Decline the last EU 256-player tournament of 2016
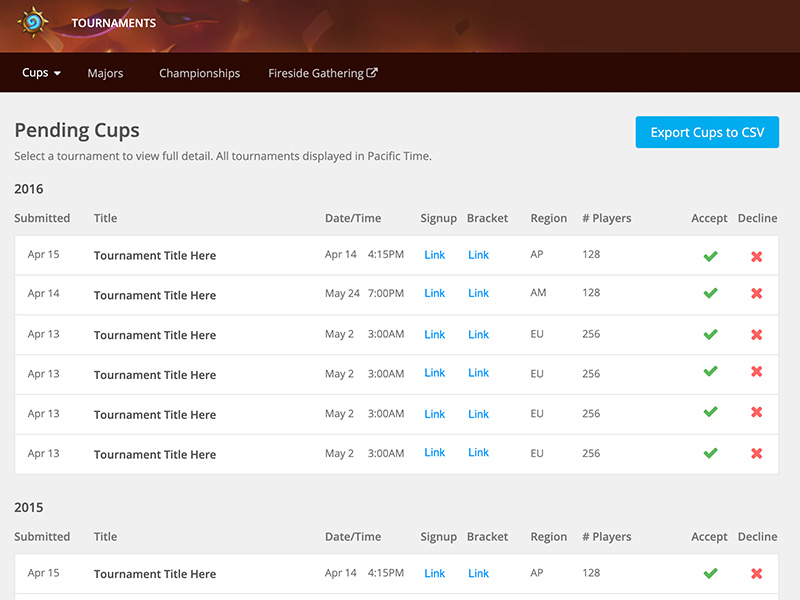The image size is (800, 600). 757,453
